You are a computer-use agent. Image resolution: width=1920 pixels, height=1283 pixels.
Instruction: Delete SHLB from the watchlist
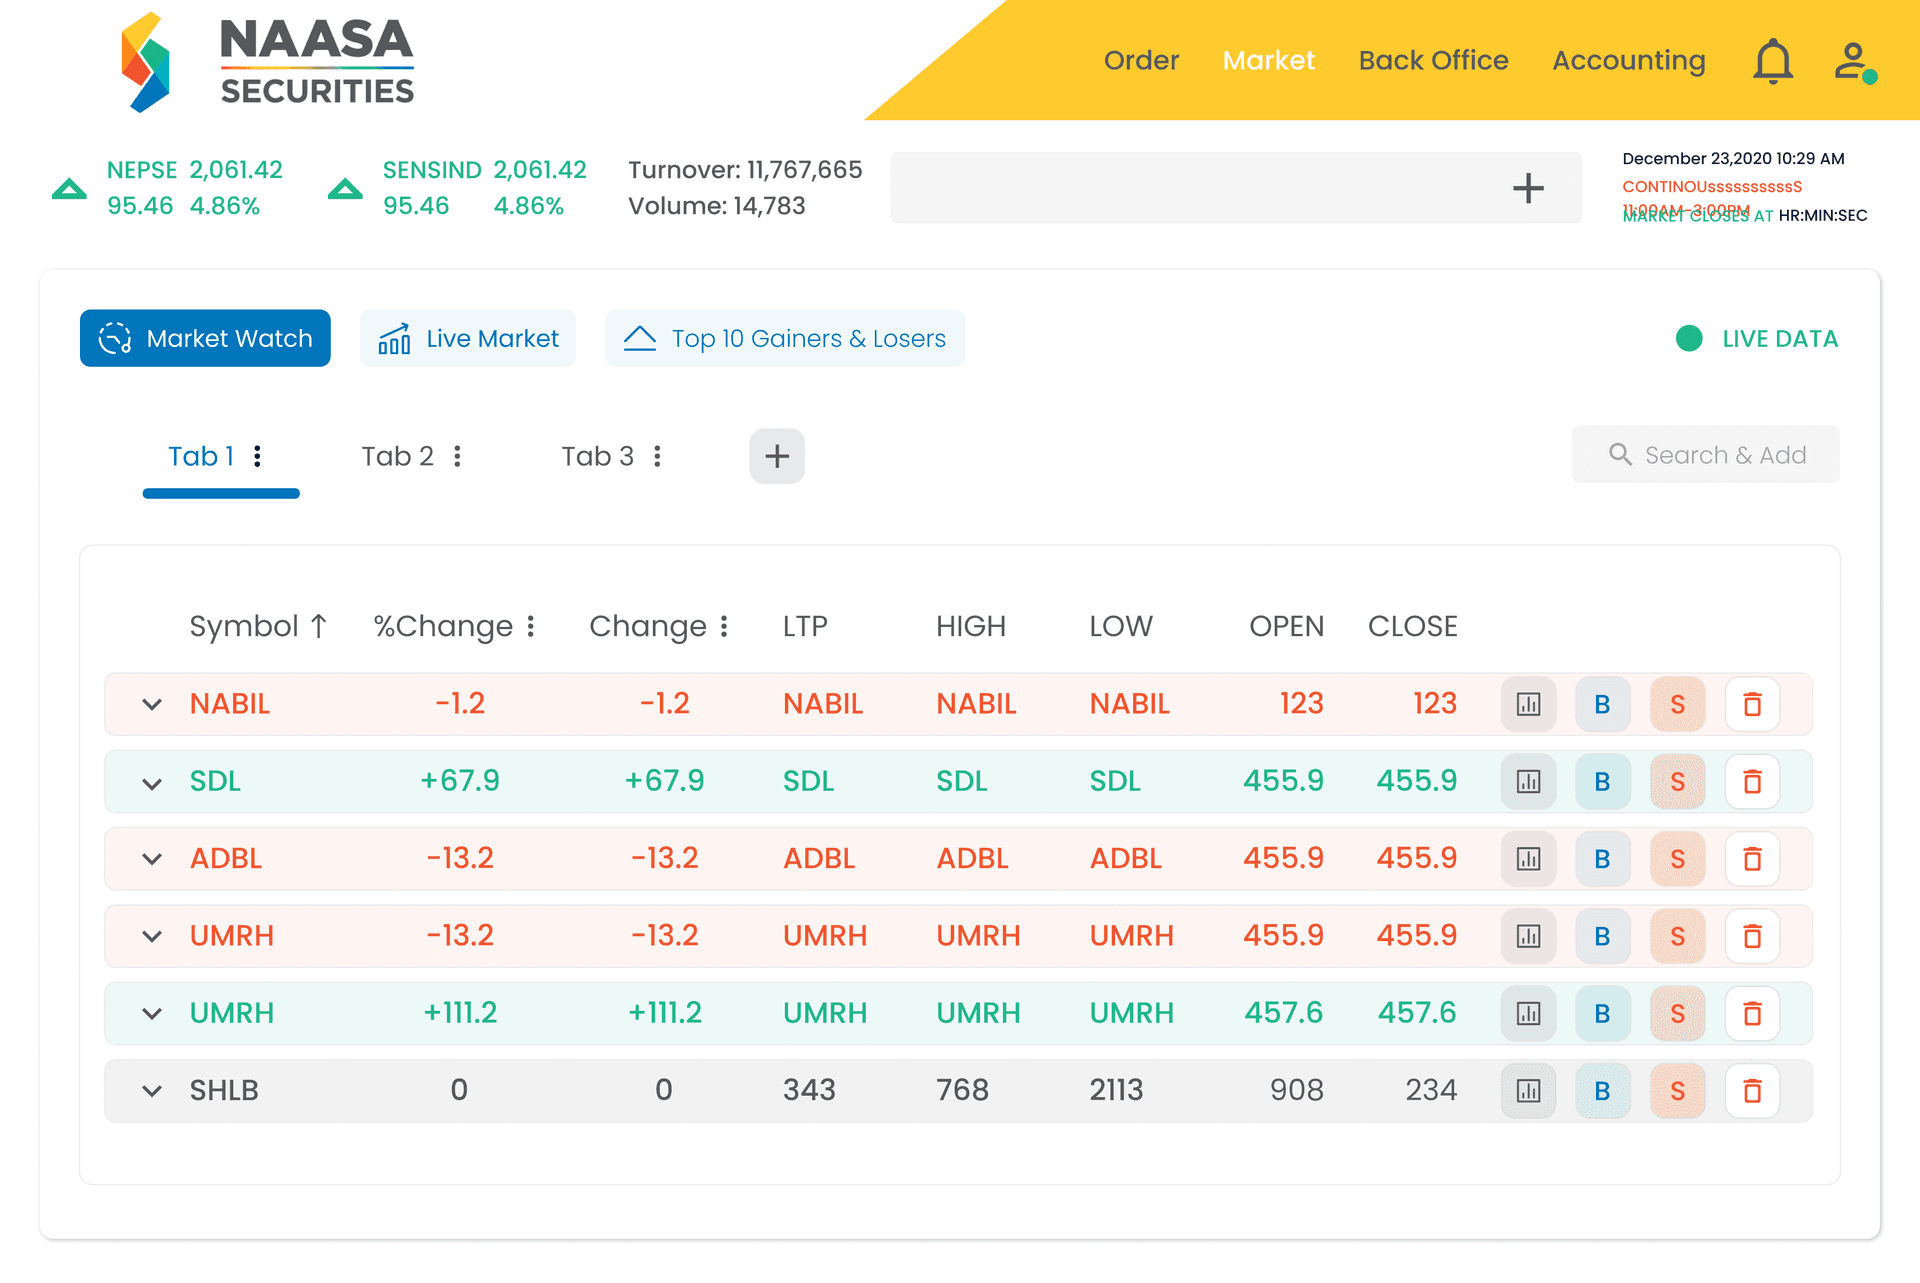1752,1091
